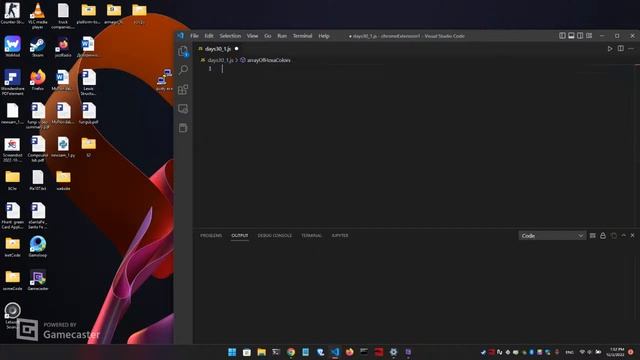
Task: Close the bottom panel
Action: (632, 236)
